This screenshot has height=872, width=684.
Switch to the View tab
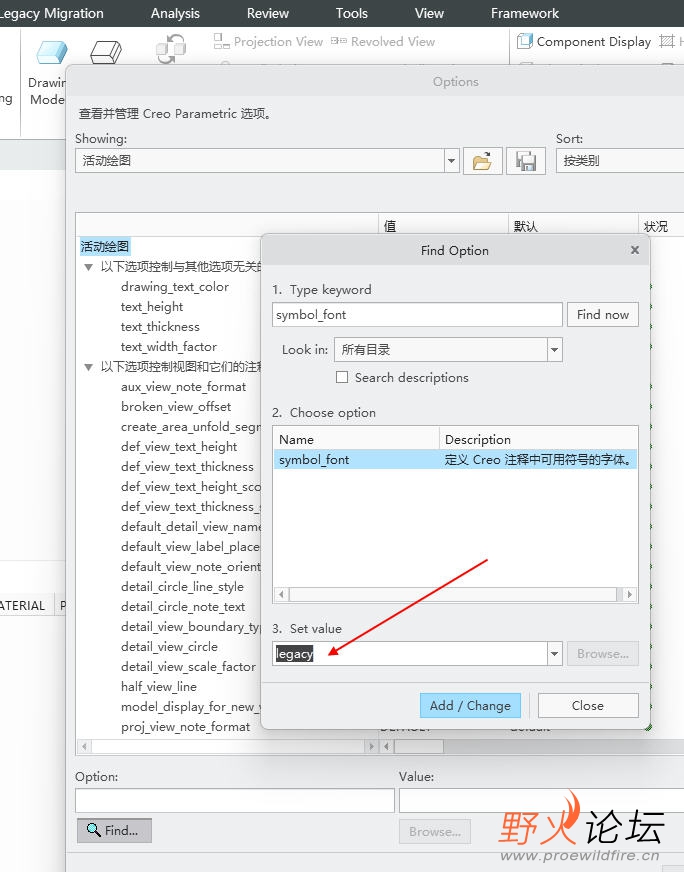pos(429,13)
